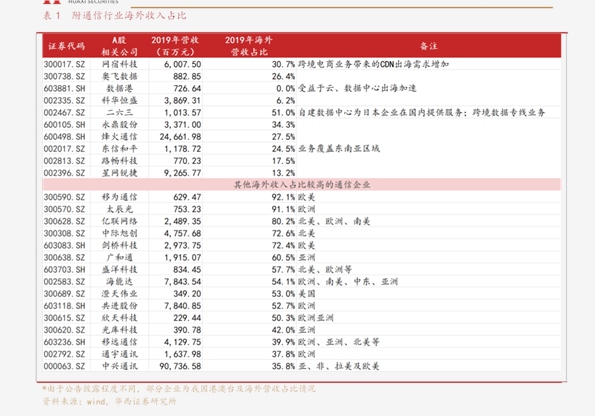Click stock code 603236.SH
This screenshot has width=595, height=416.
[x=65, y=342]
